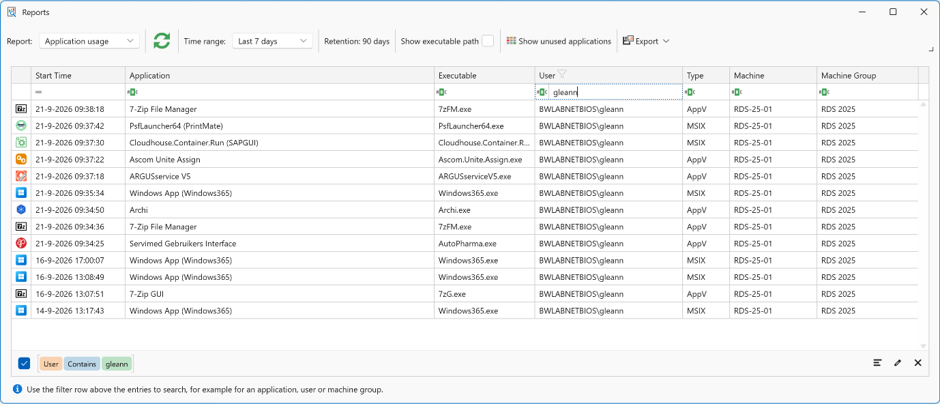
Task: Click the Windows App icon at 17:00:07
Action: [21, 260]
